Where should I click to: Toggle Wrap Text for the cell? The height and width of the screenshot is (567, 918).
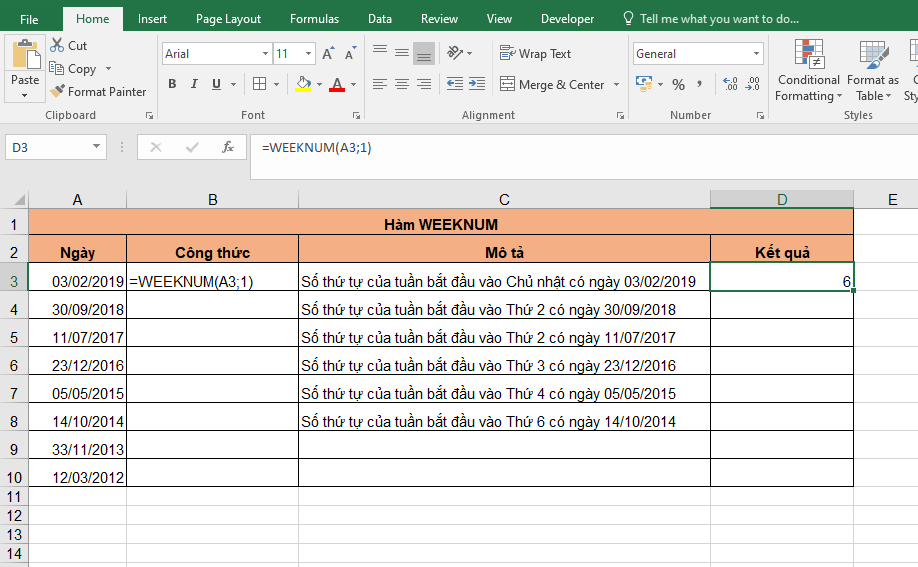(535, 54)
